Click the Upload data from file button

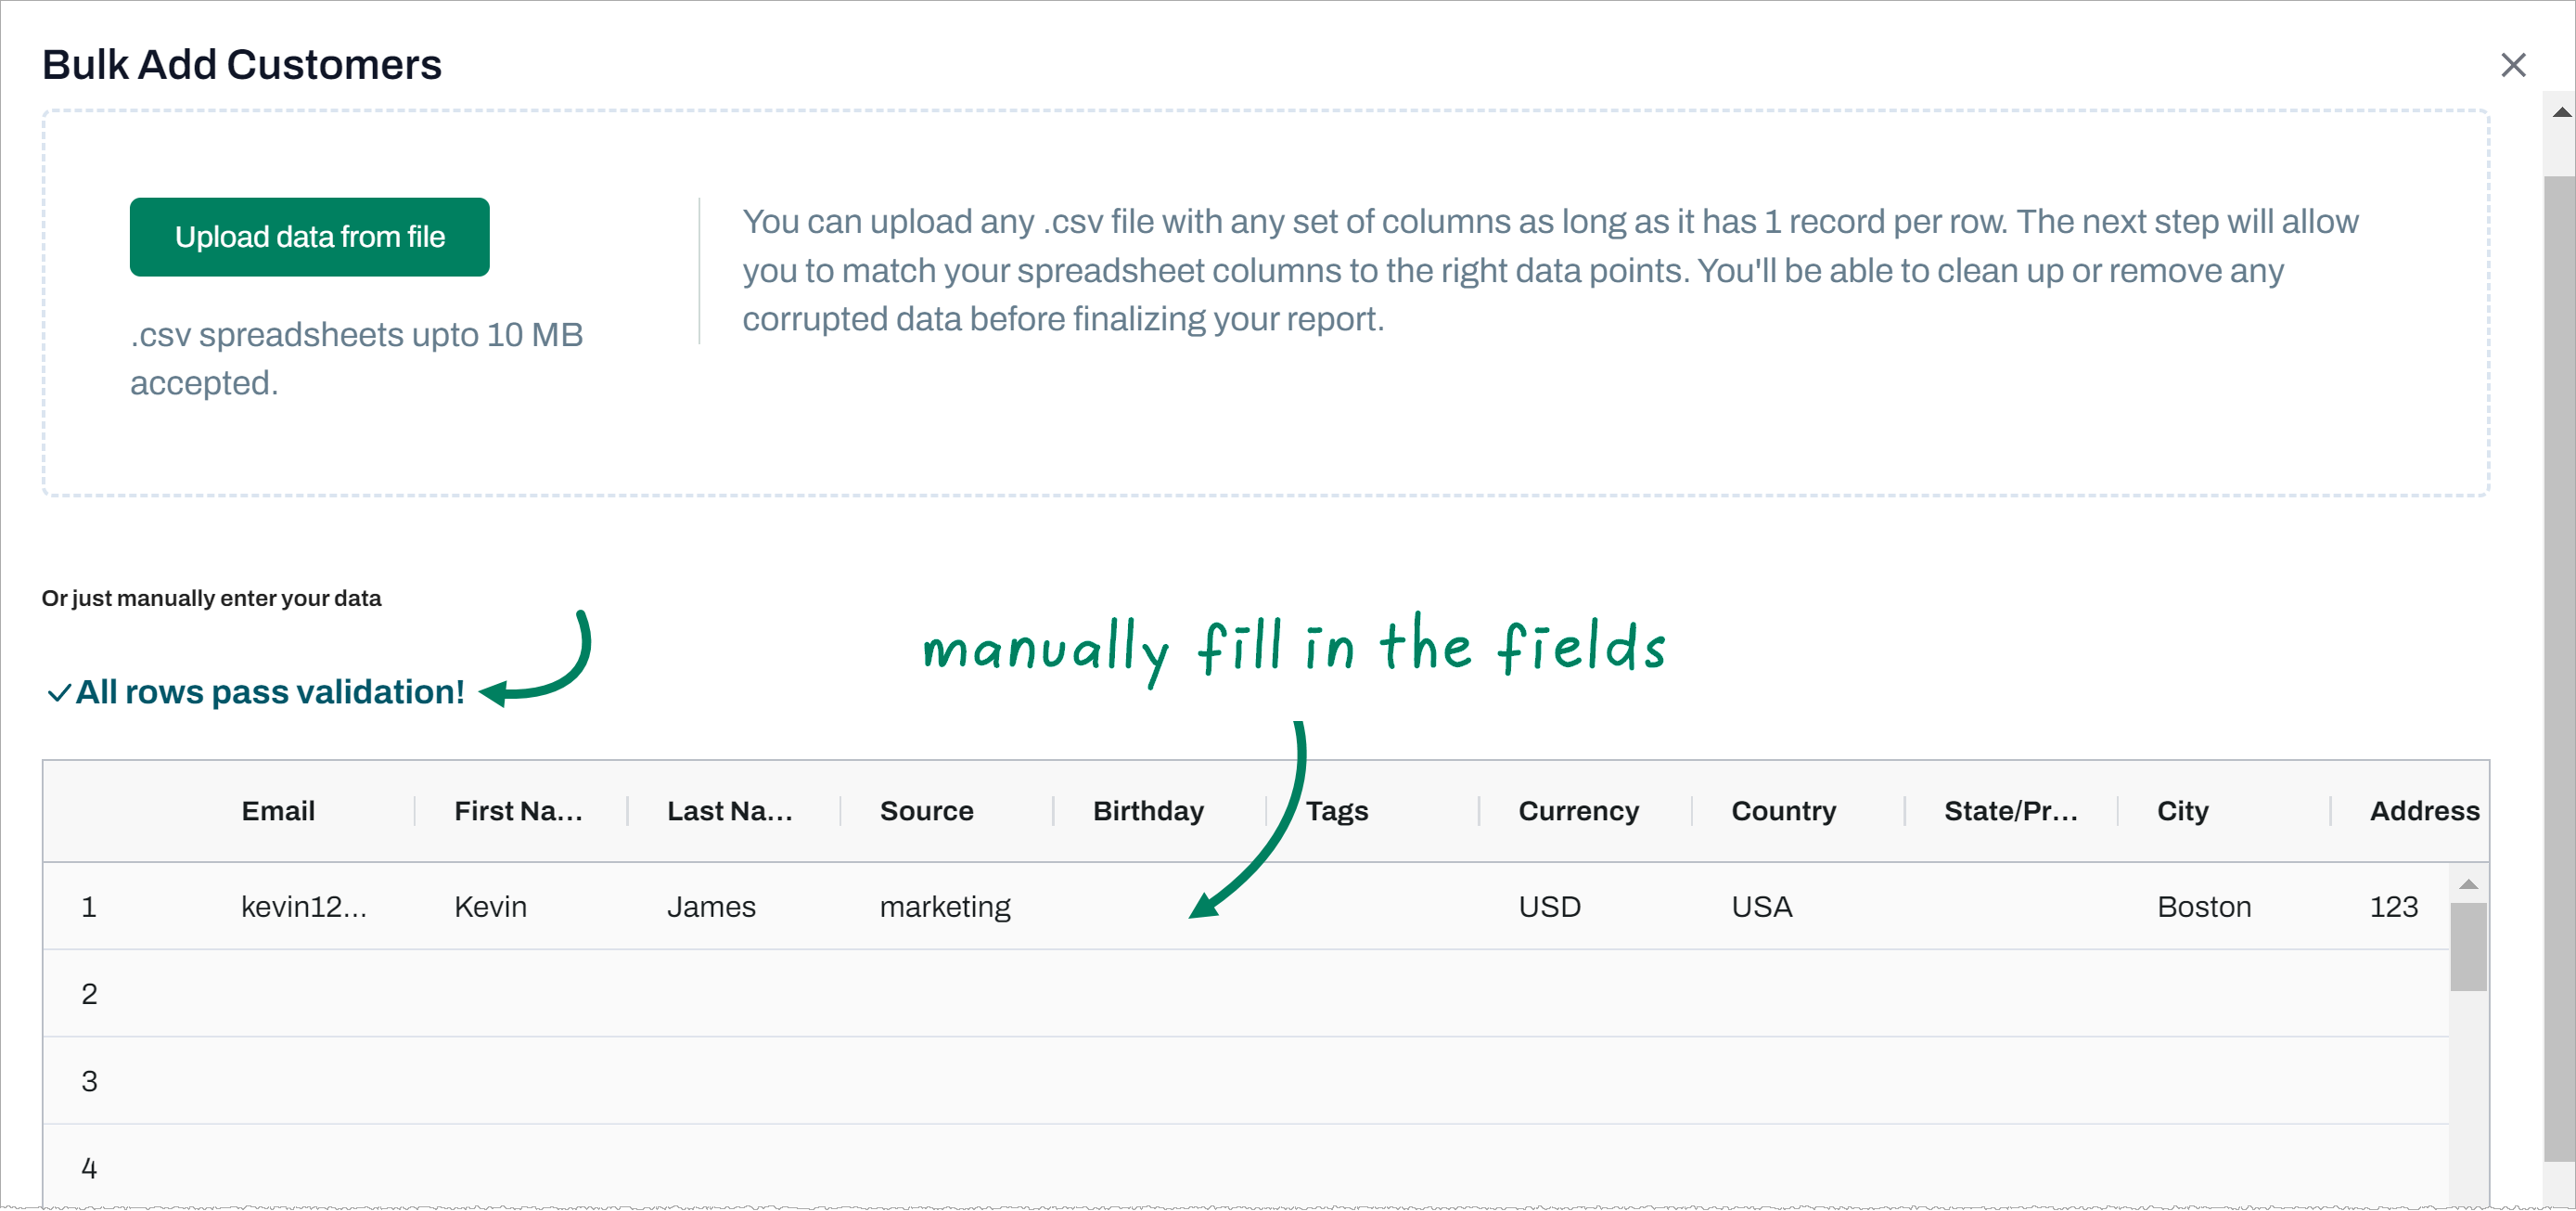pos(309,237)
